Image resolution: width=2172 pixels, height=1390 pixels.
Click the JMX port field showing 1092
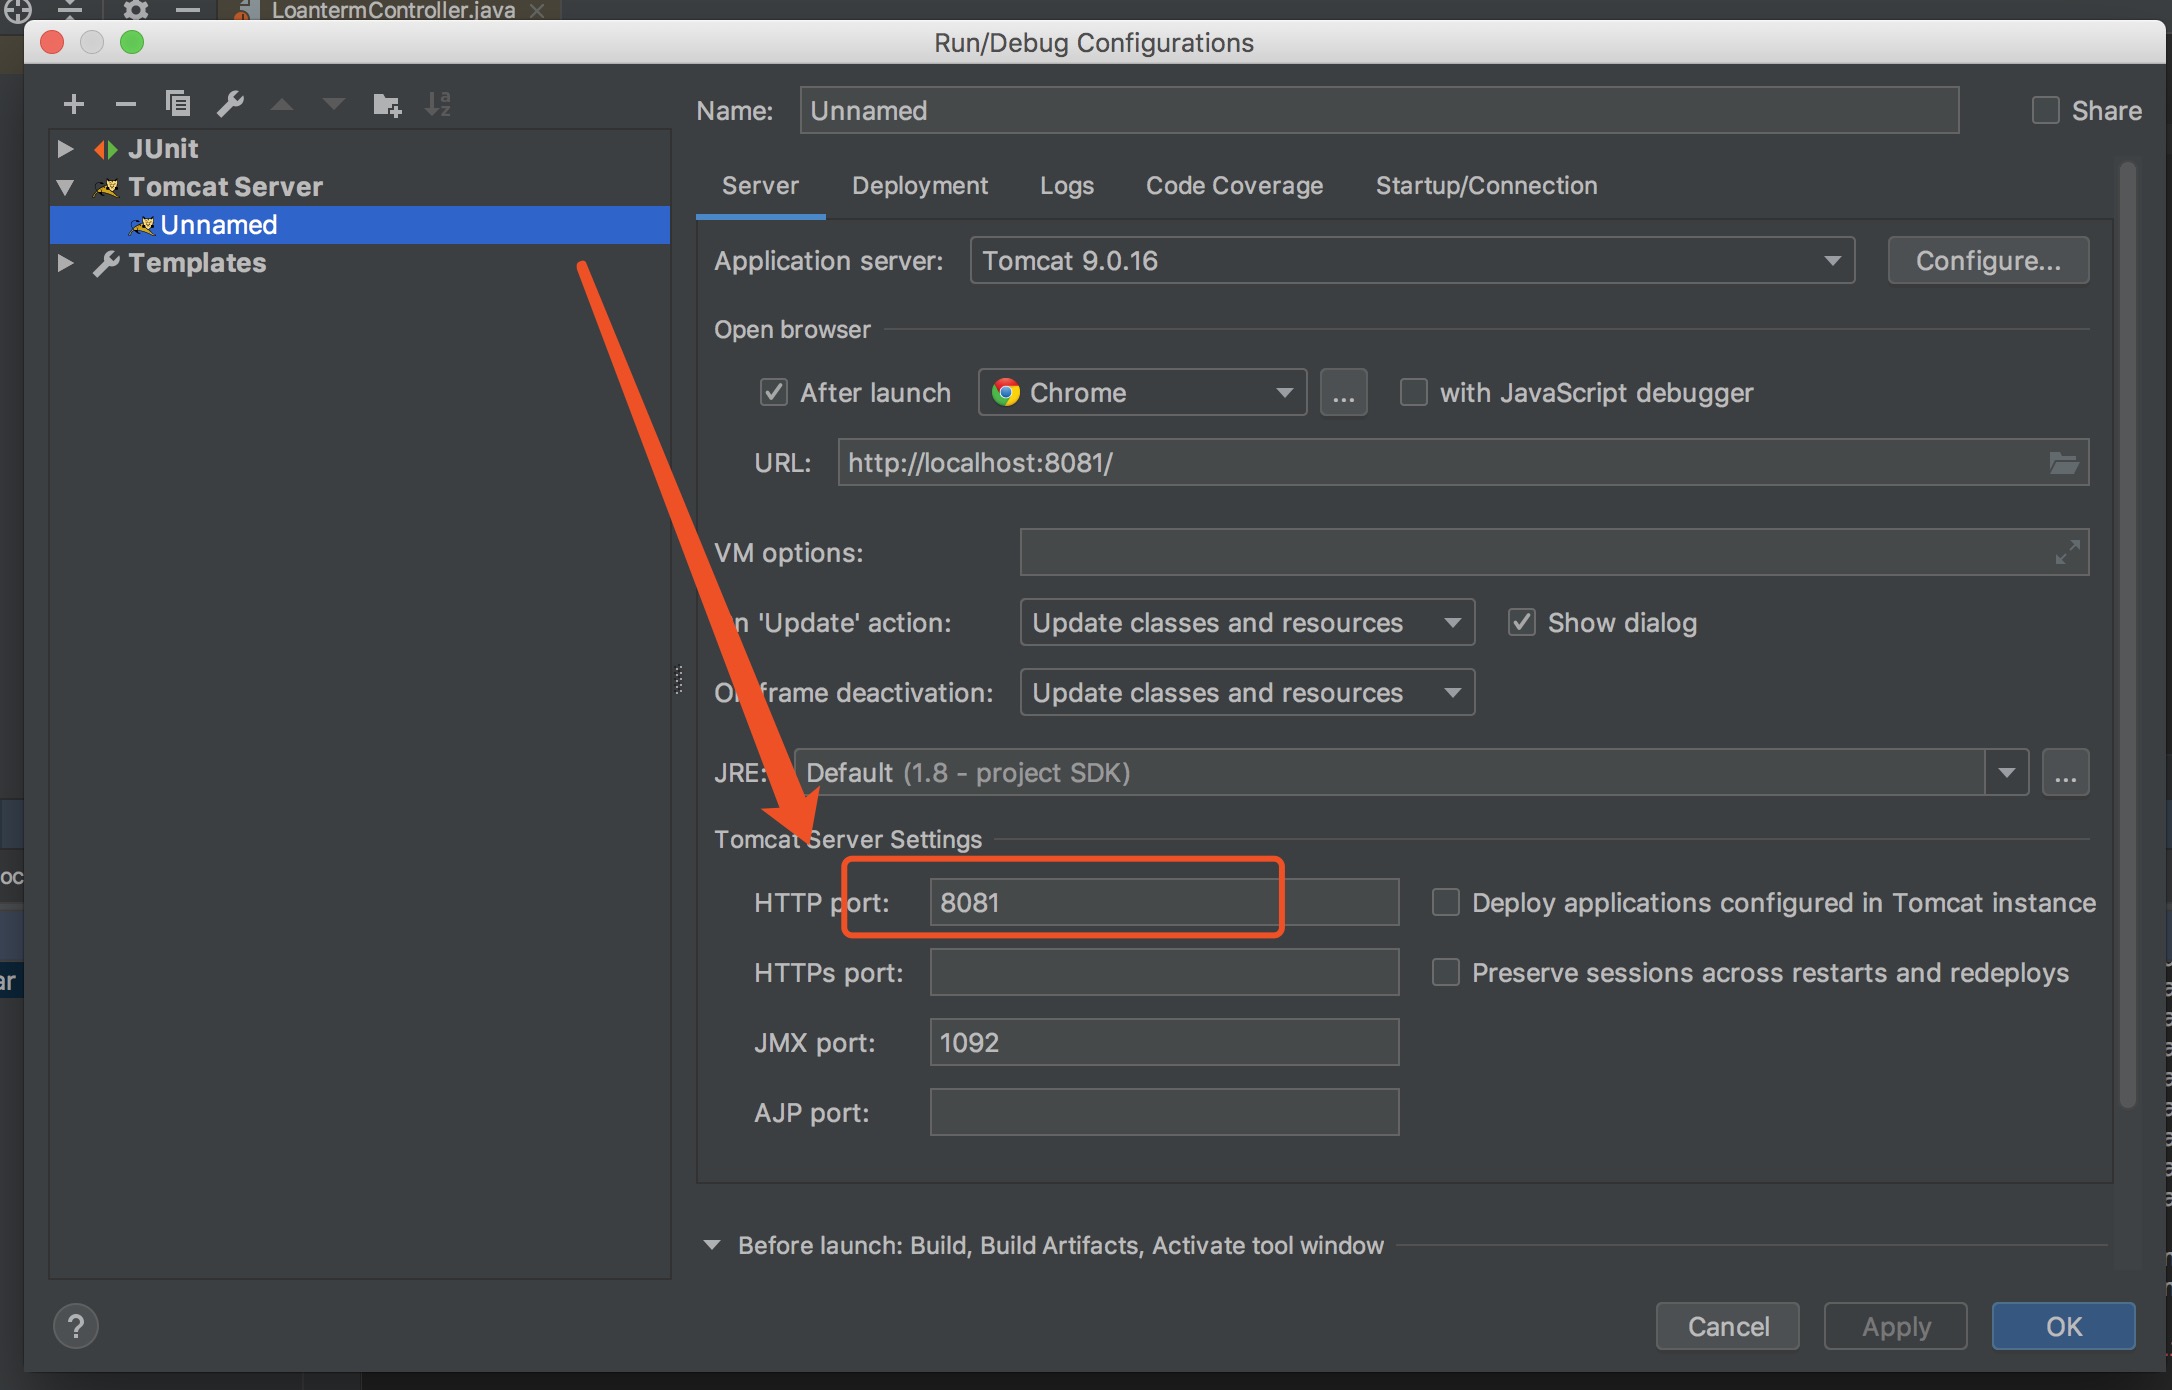[1164, 1042]
